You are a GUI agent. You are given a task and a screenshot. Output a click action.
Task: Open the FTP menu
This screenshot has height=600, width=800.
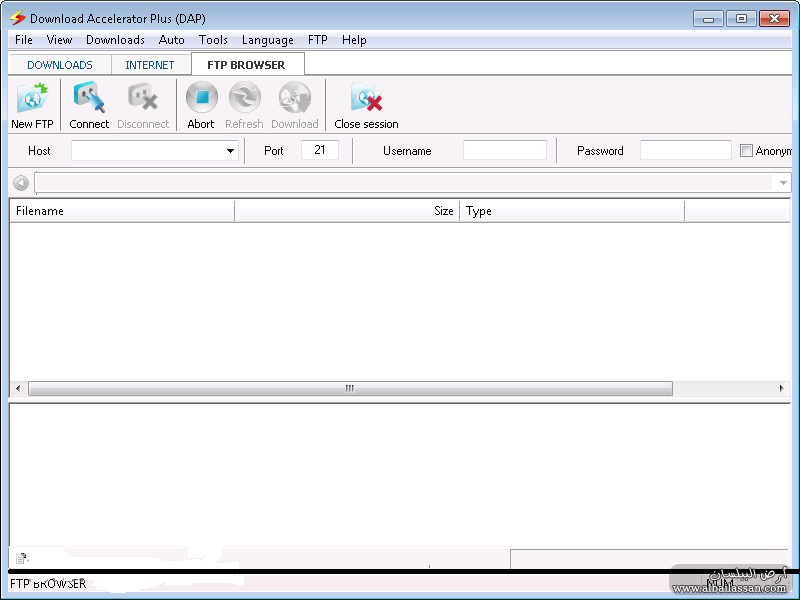317,40
